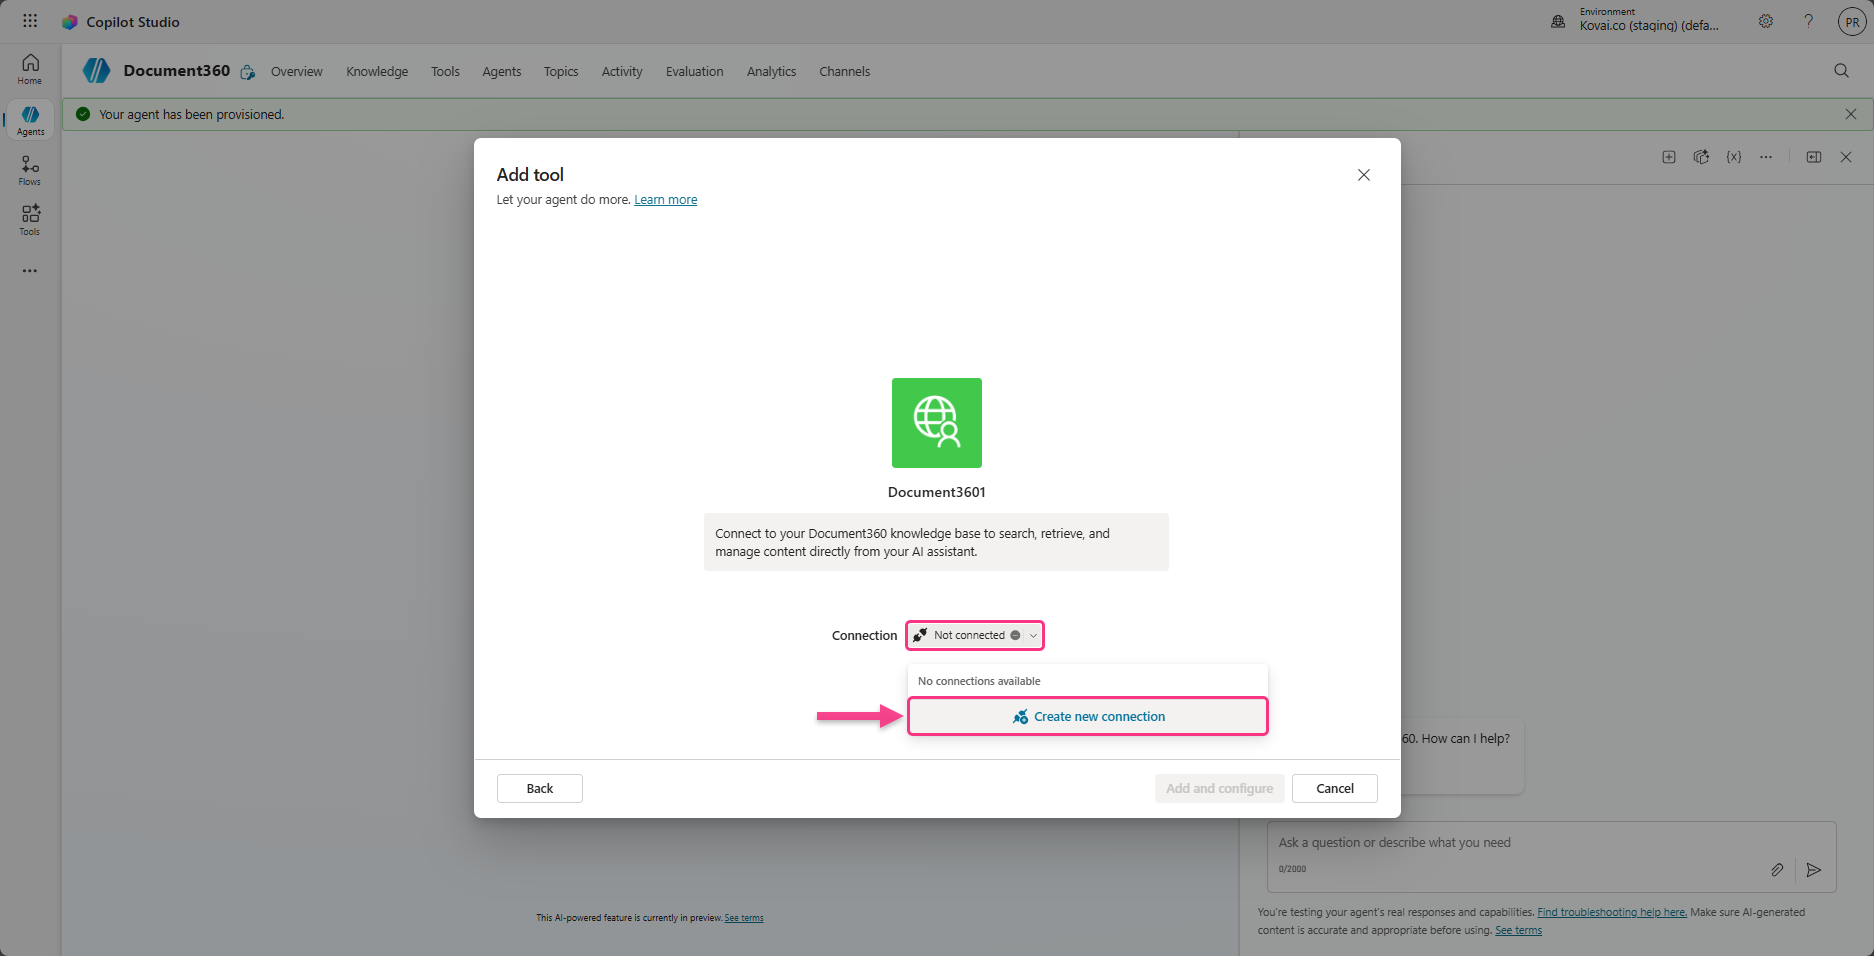Dismiss the agent provisioned notification banner
The image size is (1874, 956).
[1850, 114]
